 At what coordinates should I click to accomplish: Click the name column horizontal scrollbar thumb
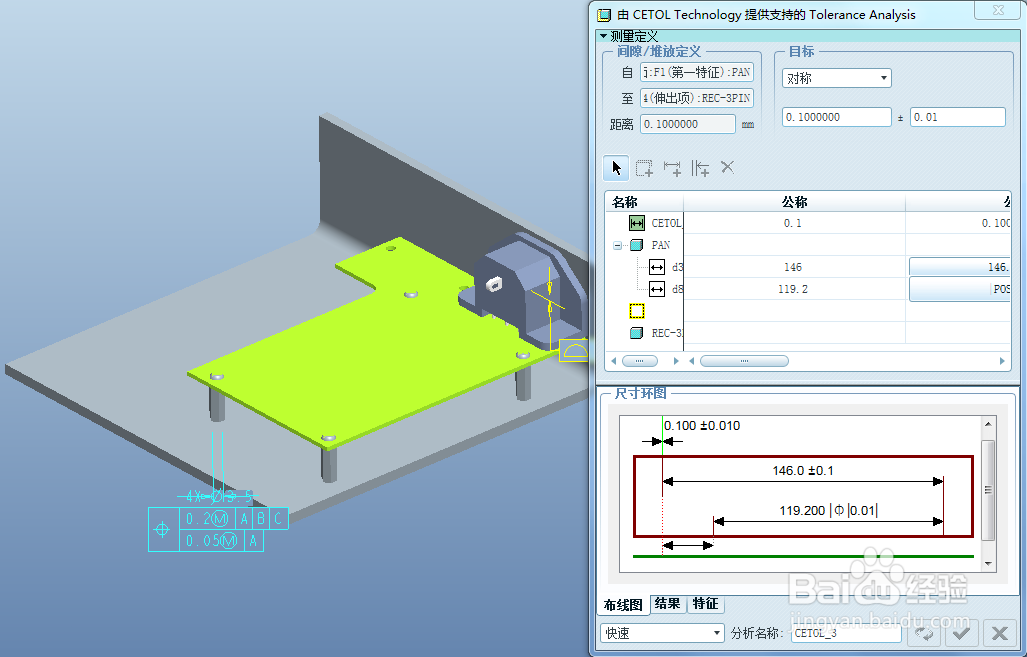point(640,361)
